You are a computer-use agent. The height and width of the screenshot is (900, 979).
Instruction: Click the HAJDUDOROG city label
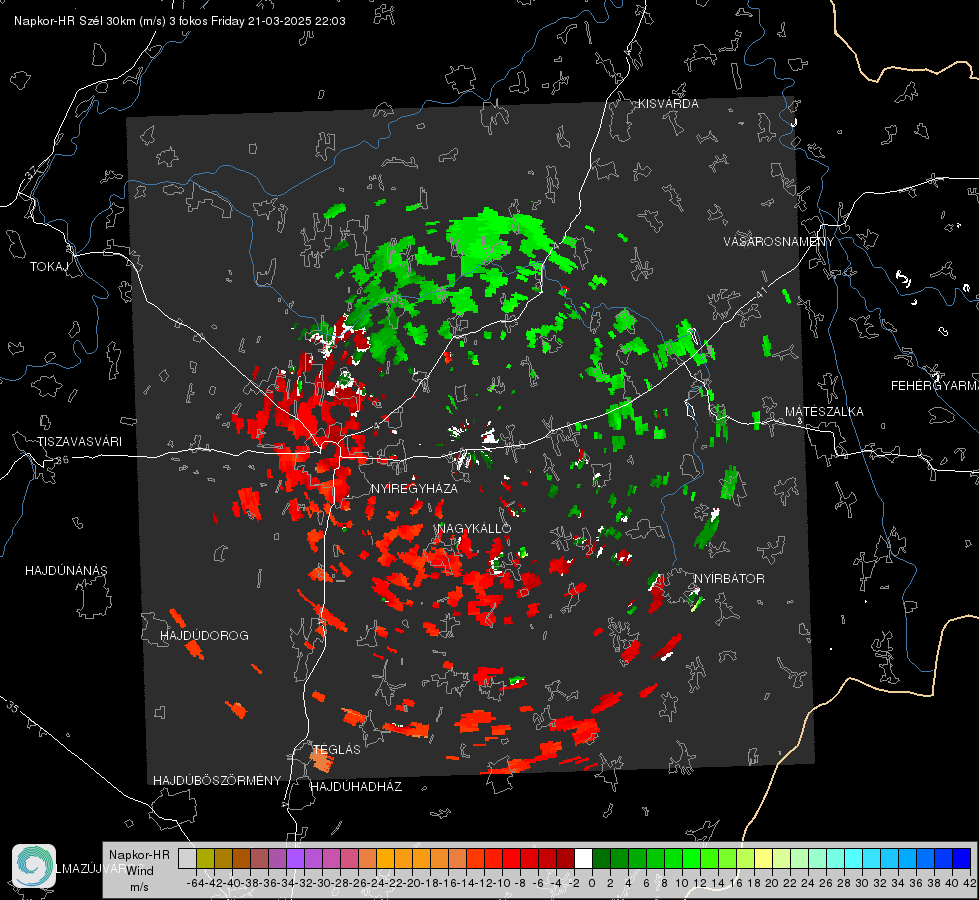click(204, 635)
